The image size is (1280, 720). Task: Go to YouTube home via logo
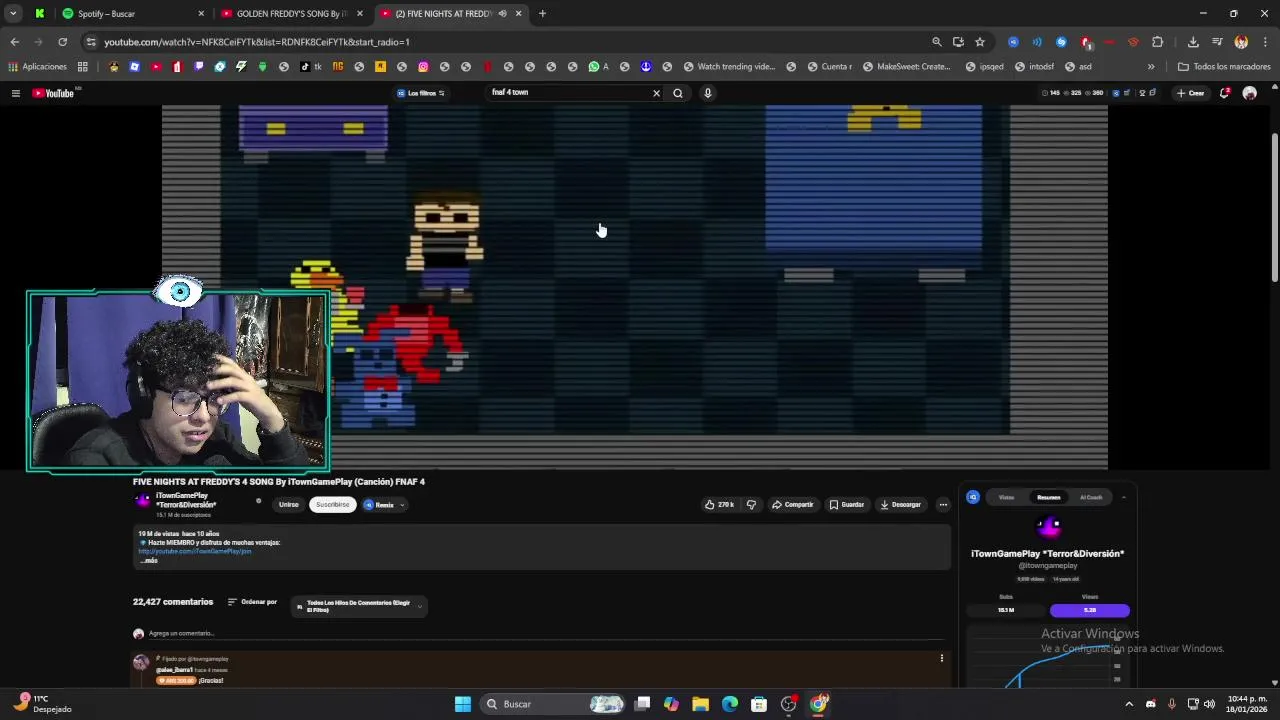tap(54, 93)
